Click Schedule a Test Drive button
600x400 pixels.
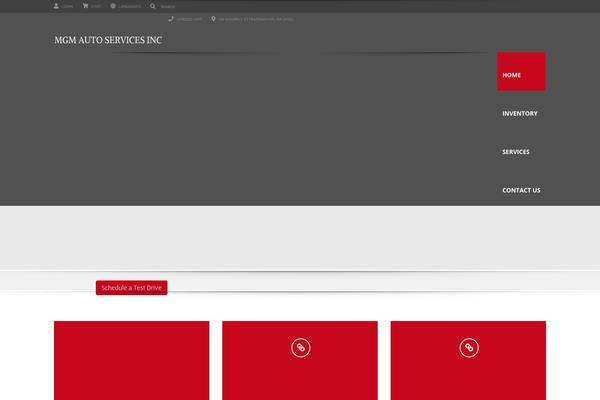coord(132,288)
